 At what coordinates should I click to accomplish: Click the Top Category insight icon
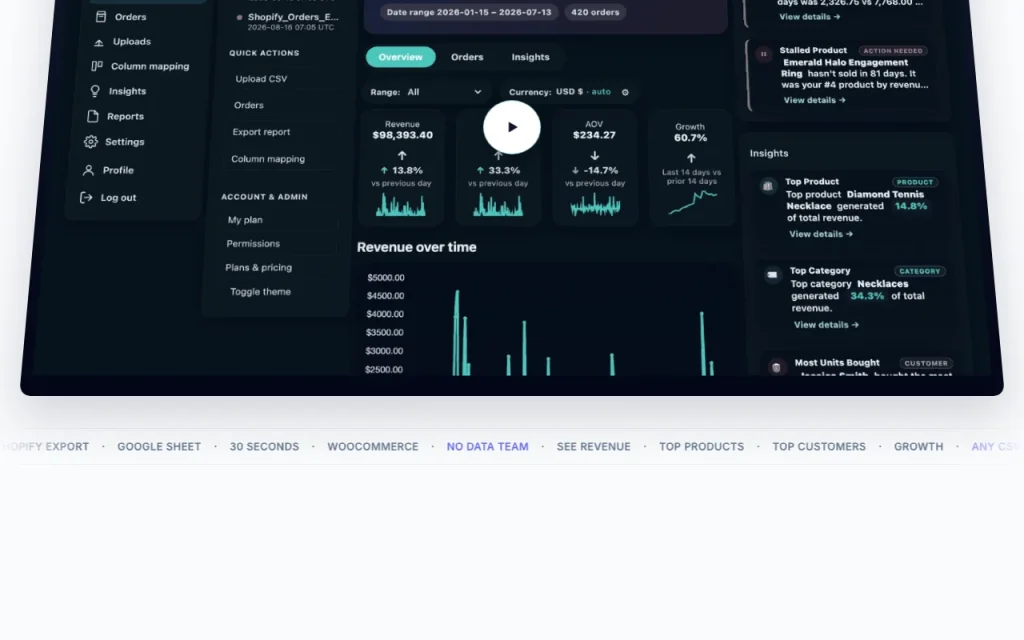pos(772,275)
